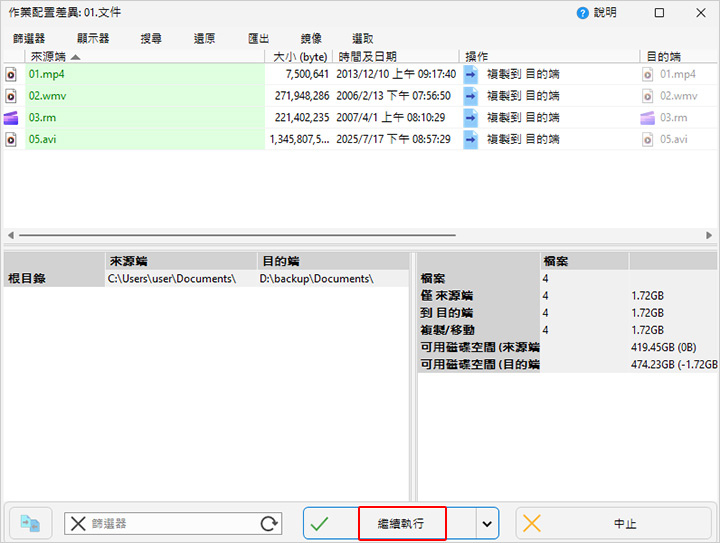Click the refresh icon in filter field

click(269, 524)
